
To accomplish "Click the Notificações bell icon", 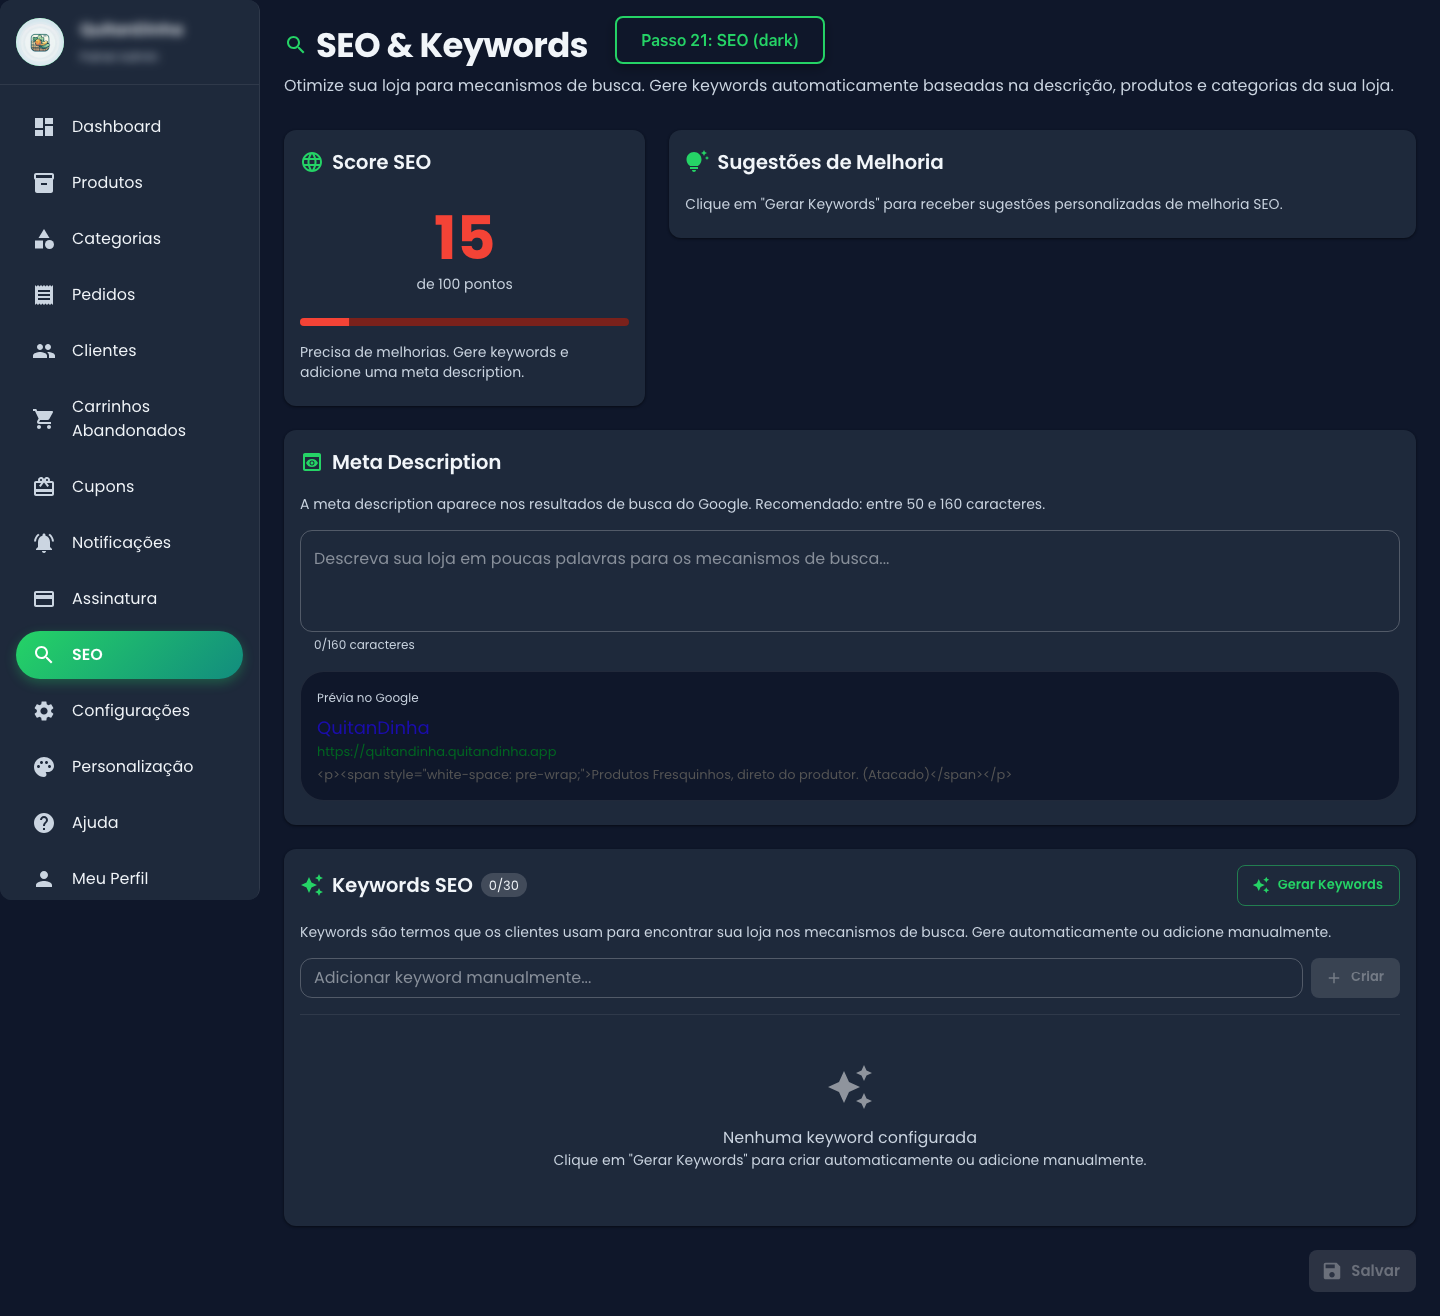I will [x=44, y=543].
